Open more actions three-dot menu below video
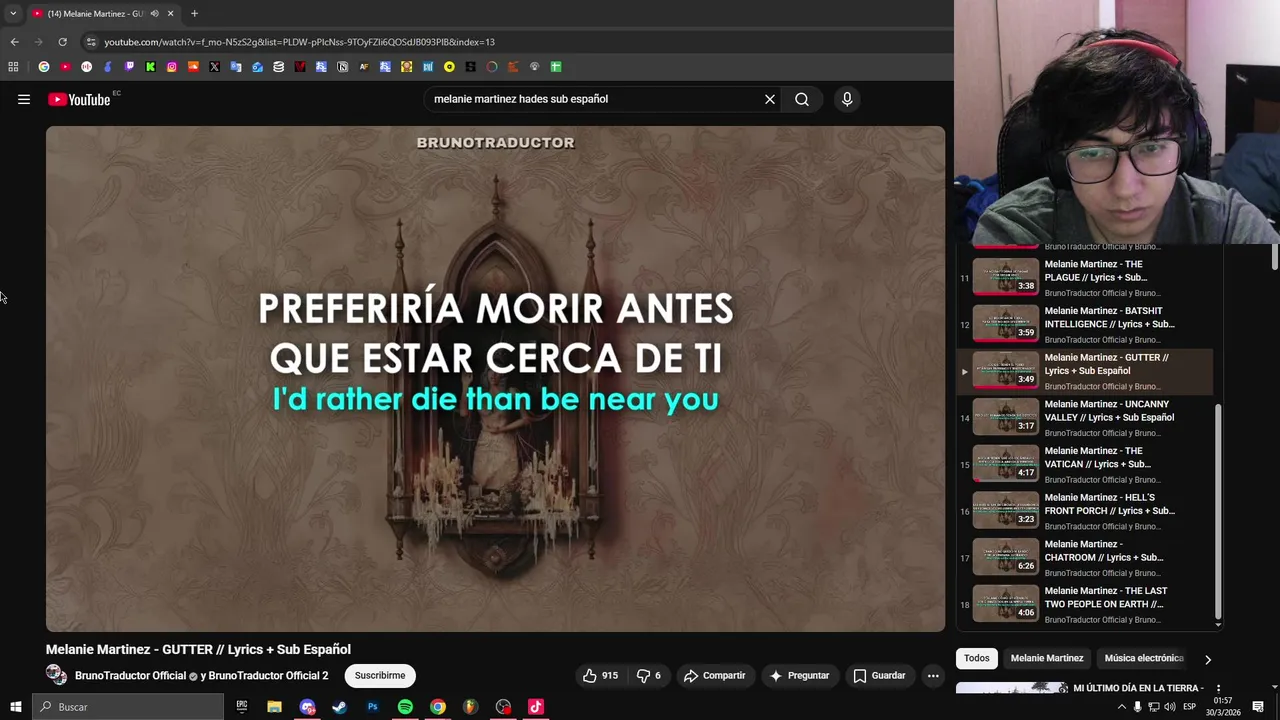Image resolution: width=1280 pixels, height=720 pixels. coord(933,675)
